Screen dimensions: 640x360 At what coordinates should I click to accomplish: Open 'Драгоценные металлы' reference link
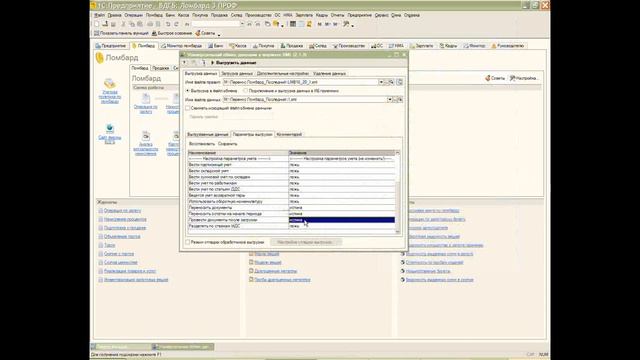276,271
